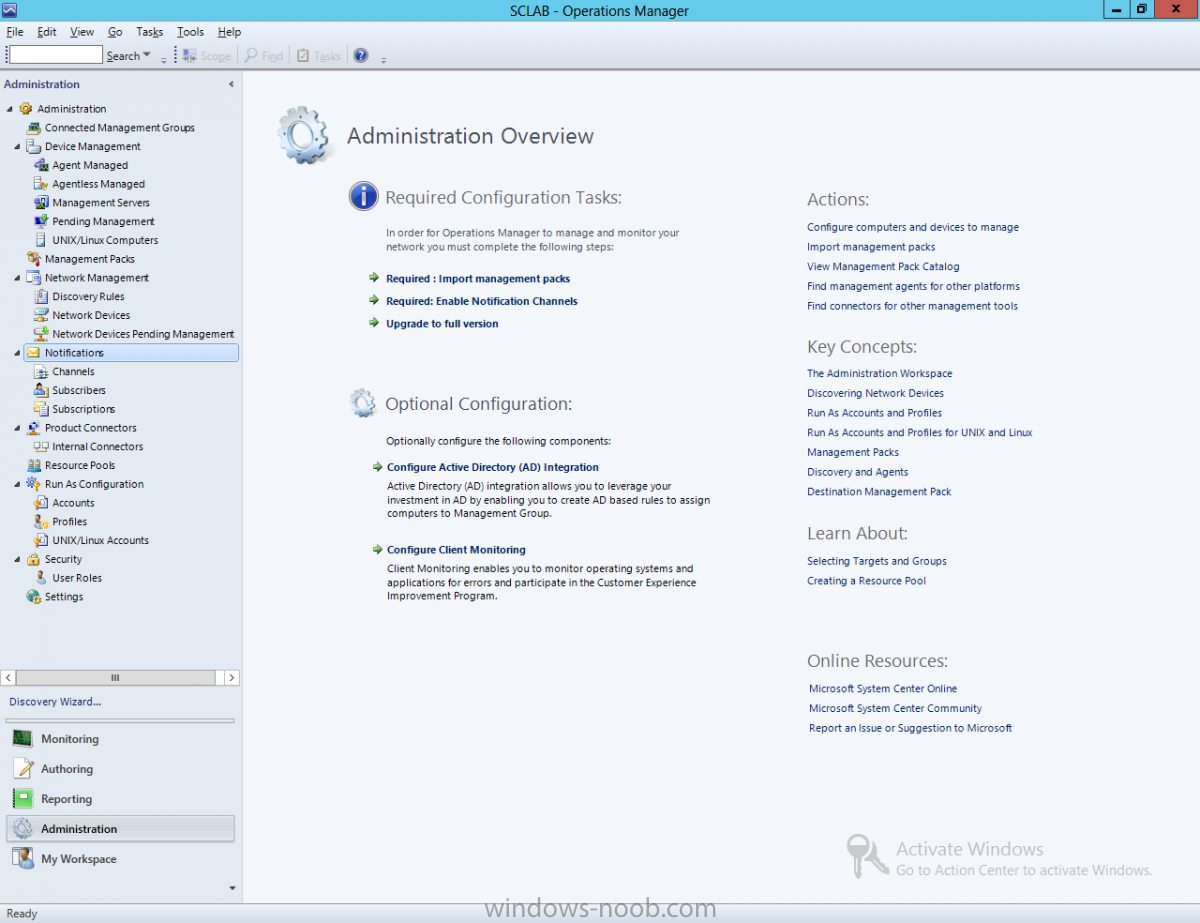Image resolution: width=1200 pixels, height=923 pixels.
Task: Collapse the Device Management node
Action: point(18,147)
